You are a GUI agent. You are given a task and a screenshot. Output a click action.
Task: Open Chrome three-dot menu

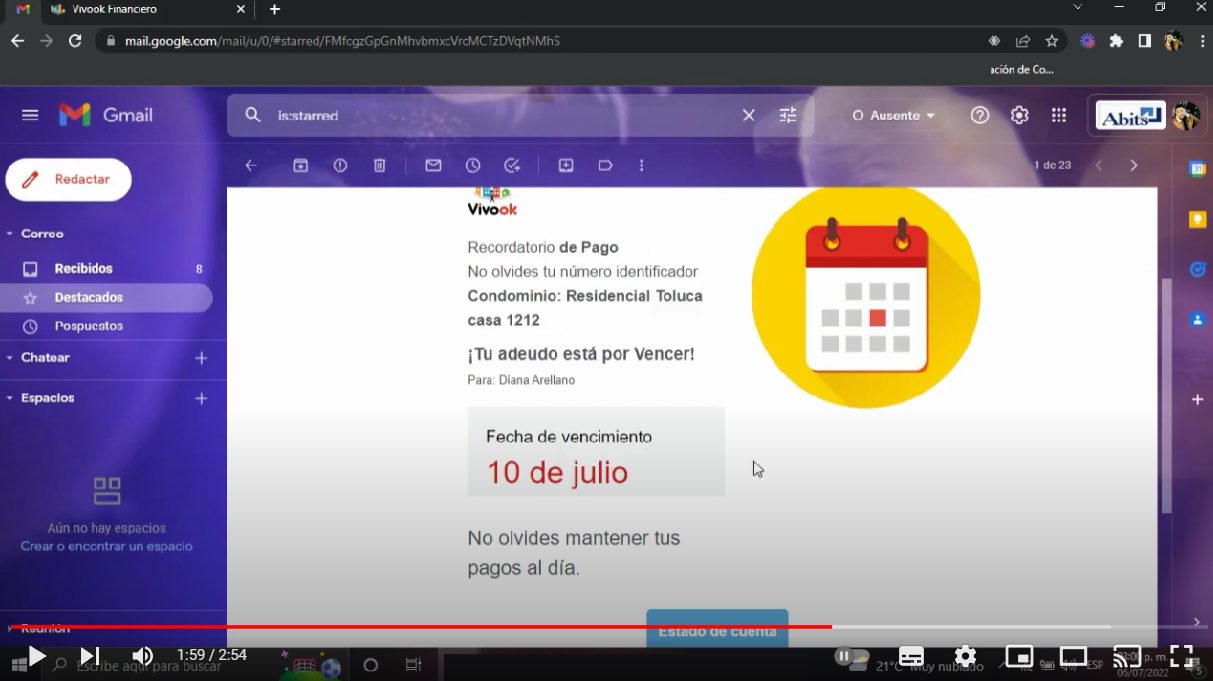click(x=1201, y=41)
